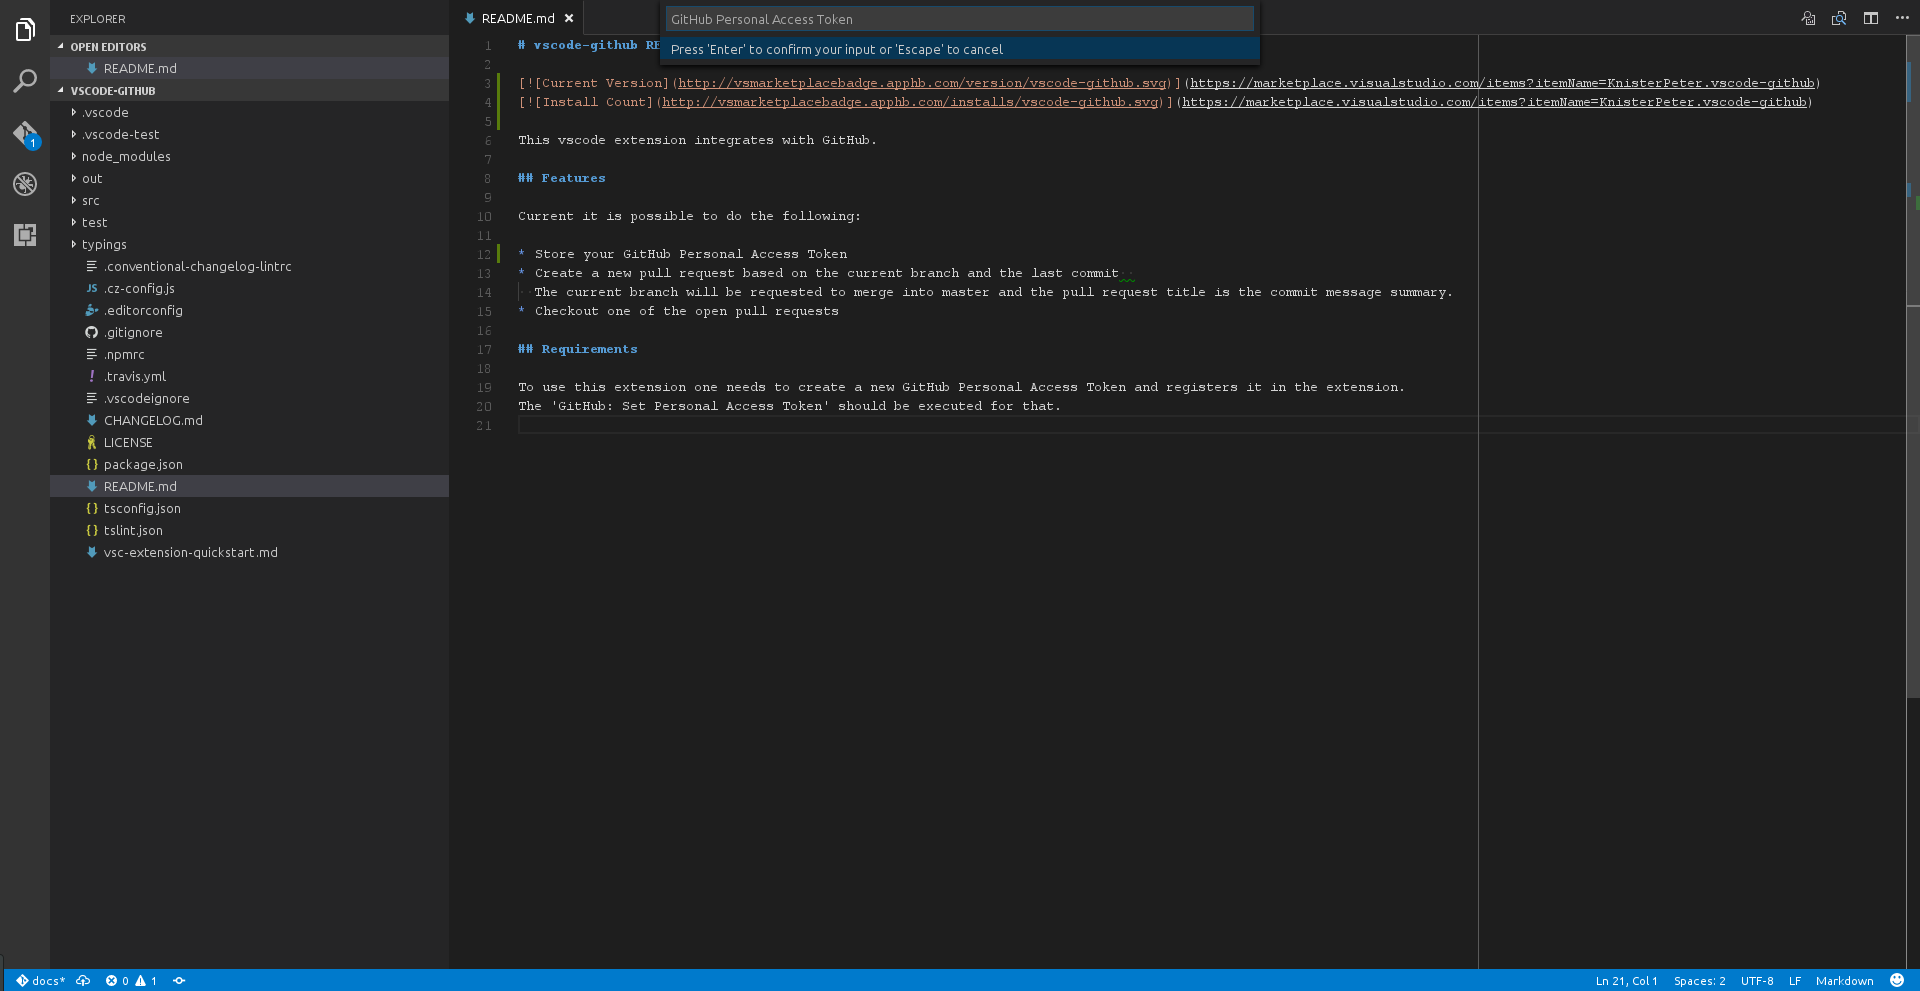Open the tslint.json file
1920x991 pixels.
pyautogui.click(x=250, y=530)
